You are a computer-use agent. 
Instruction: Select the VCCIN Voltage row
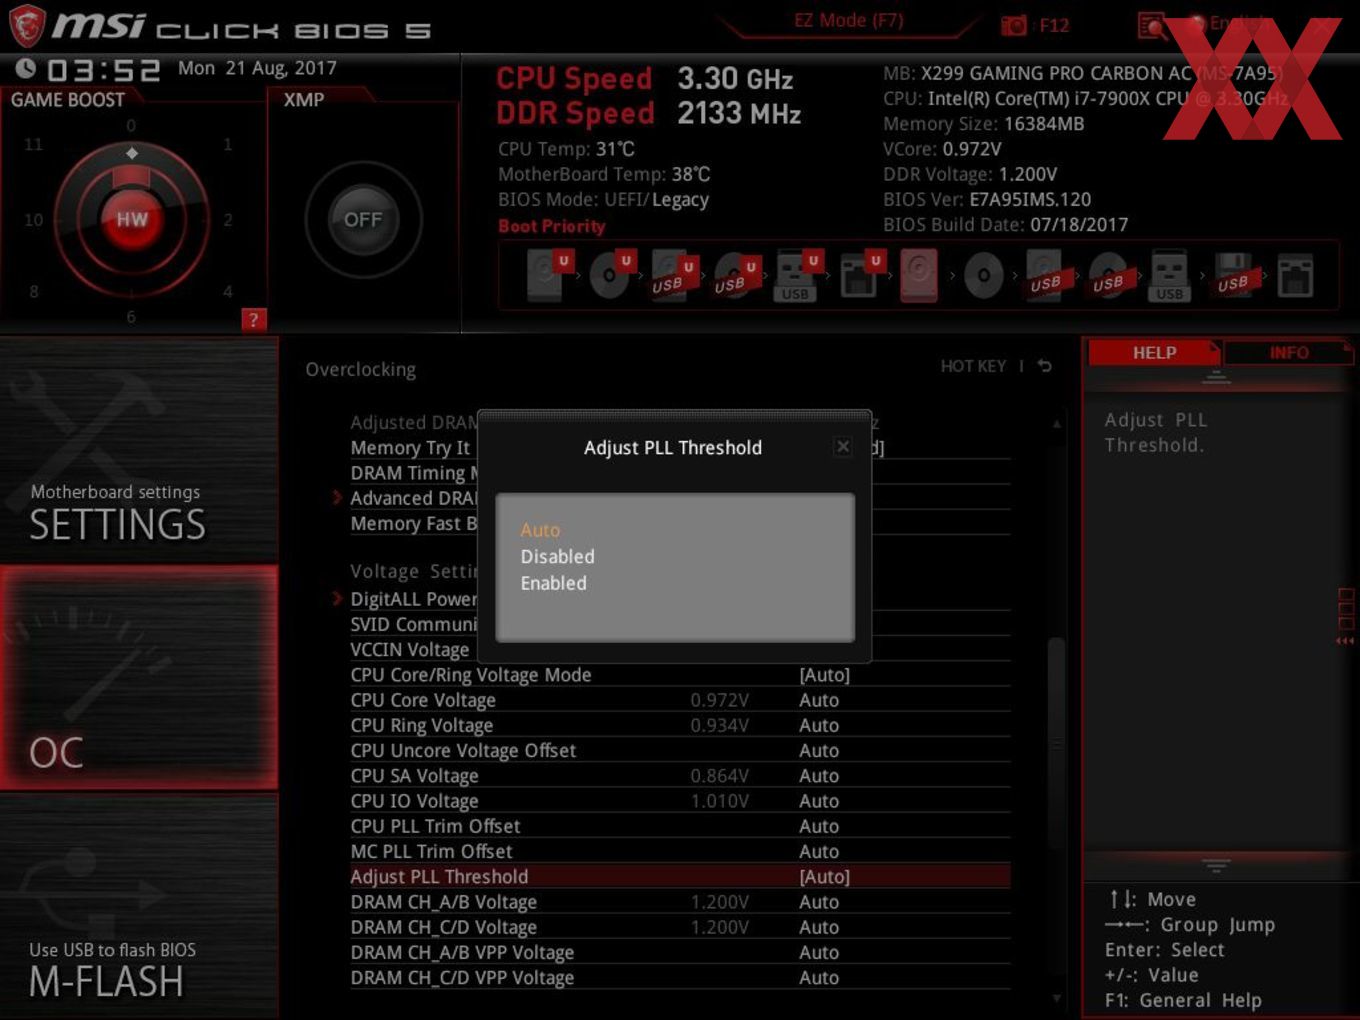[x=410, y=650]
